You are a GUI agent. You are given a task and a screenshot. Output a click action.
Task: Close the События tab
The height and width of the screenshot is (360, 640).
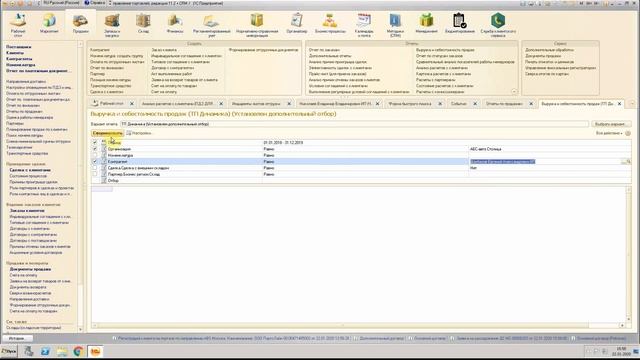[x=475, y=104]
